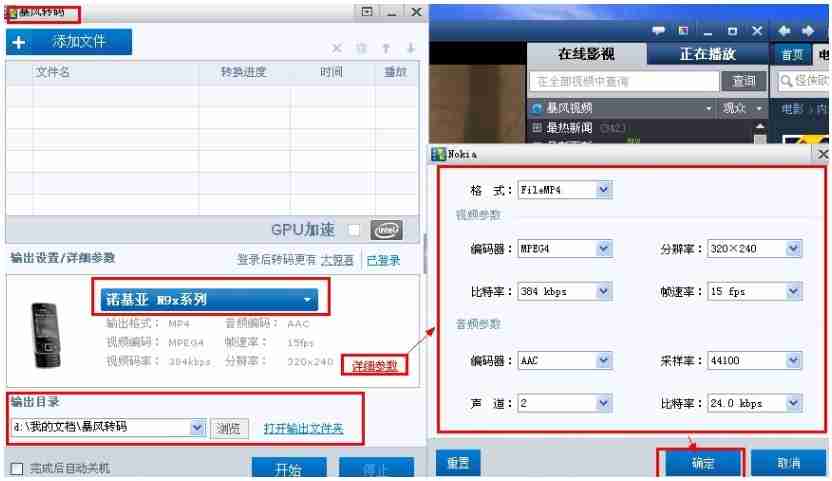Click the Intel GPU logo icon
The image size is (832, 481).
click(x=386, y=230)
